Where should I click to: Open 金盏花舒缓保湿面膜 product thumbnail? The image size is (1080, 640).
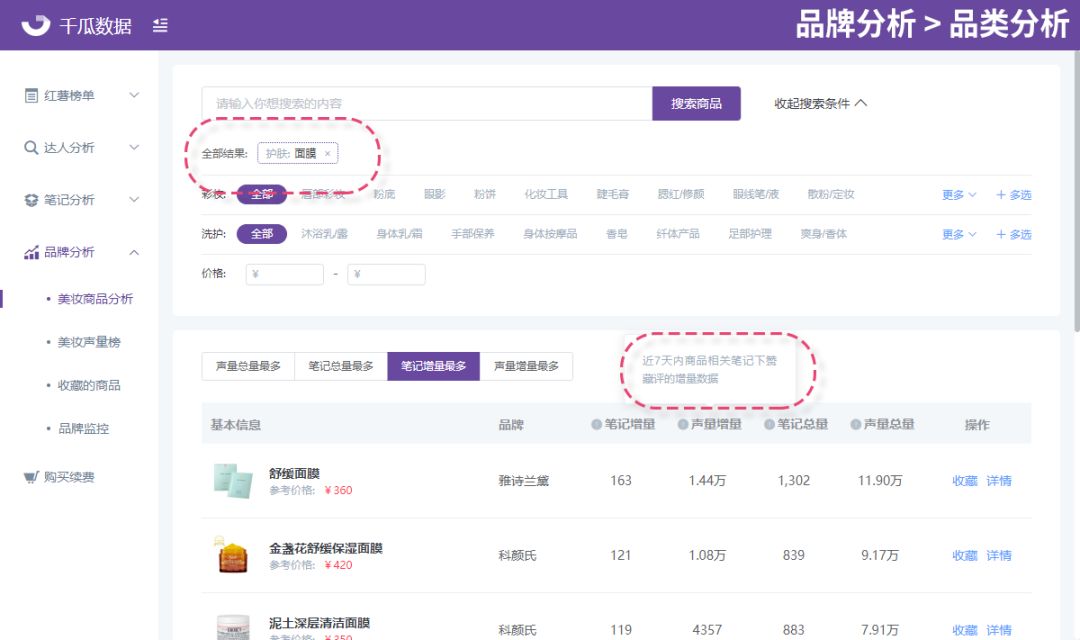tap(233, 555)
